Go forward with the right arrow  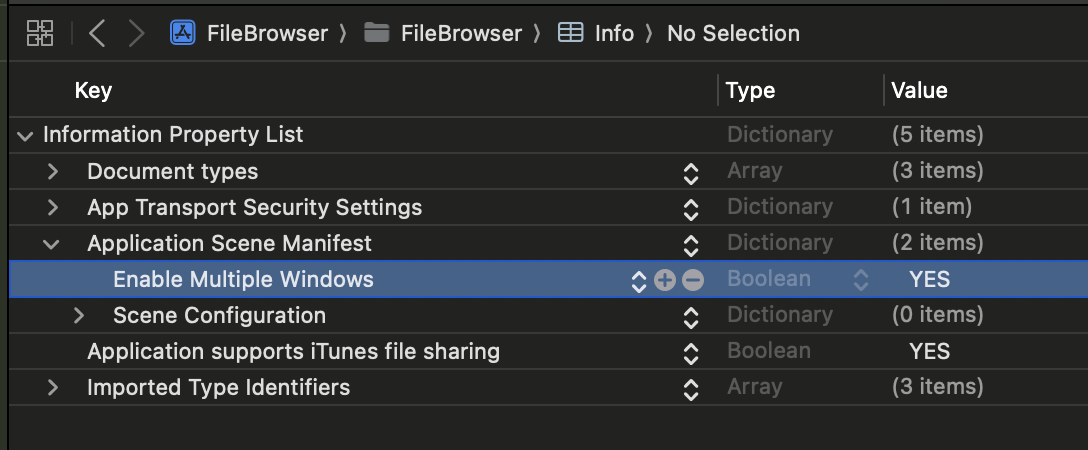tap(137, 33)
